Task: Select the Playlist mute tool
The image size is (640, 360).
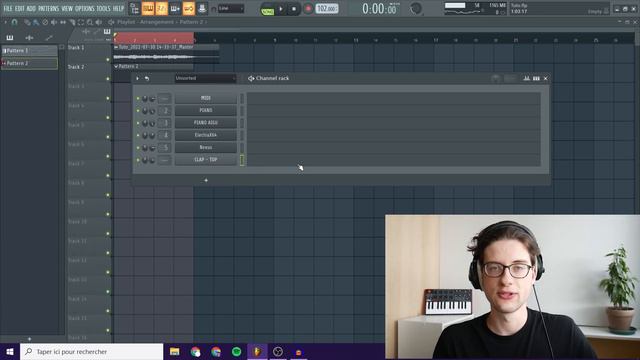Action: click(x=54, y=22)
